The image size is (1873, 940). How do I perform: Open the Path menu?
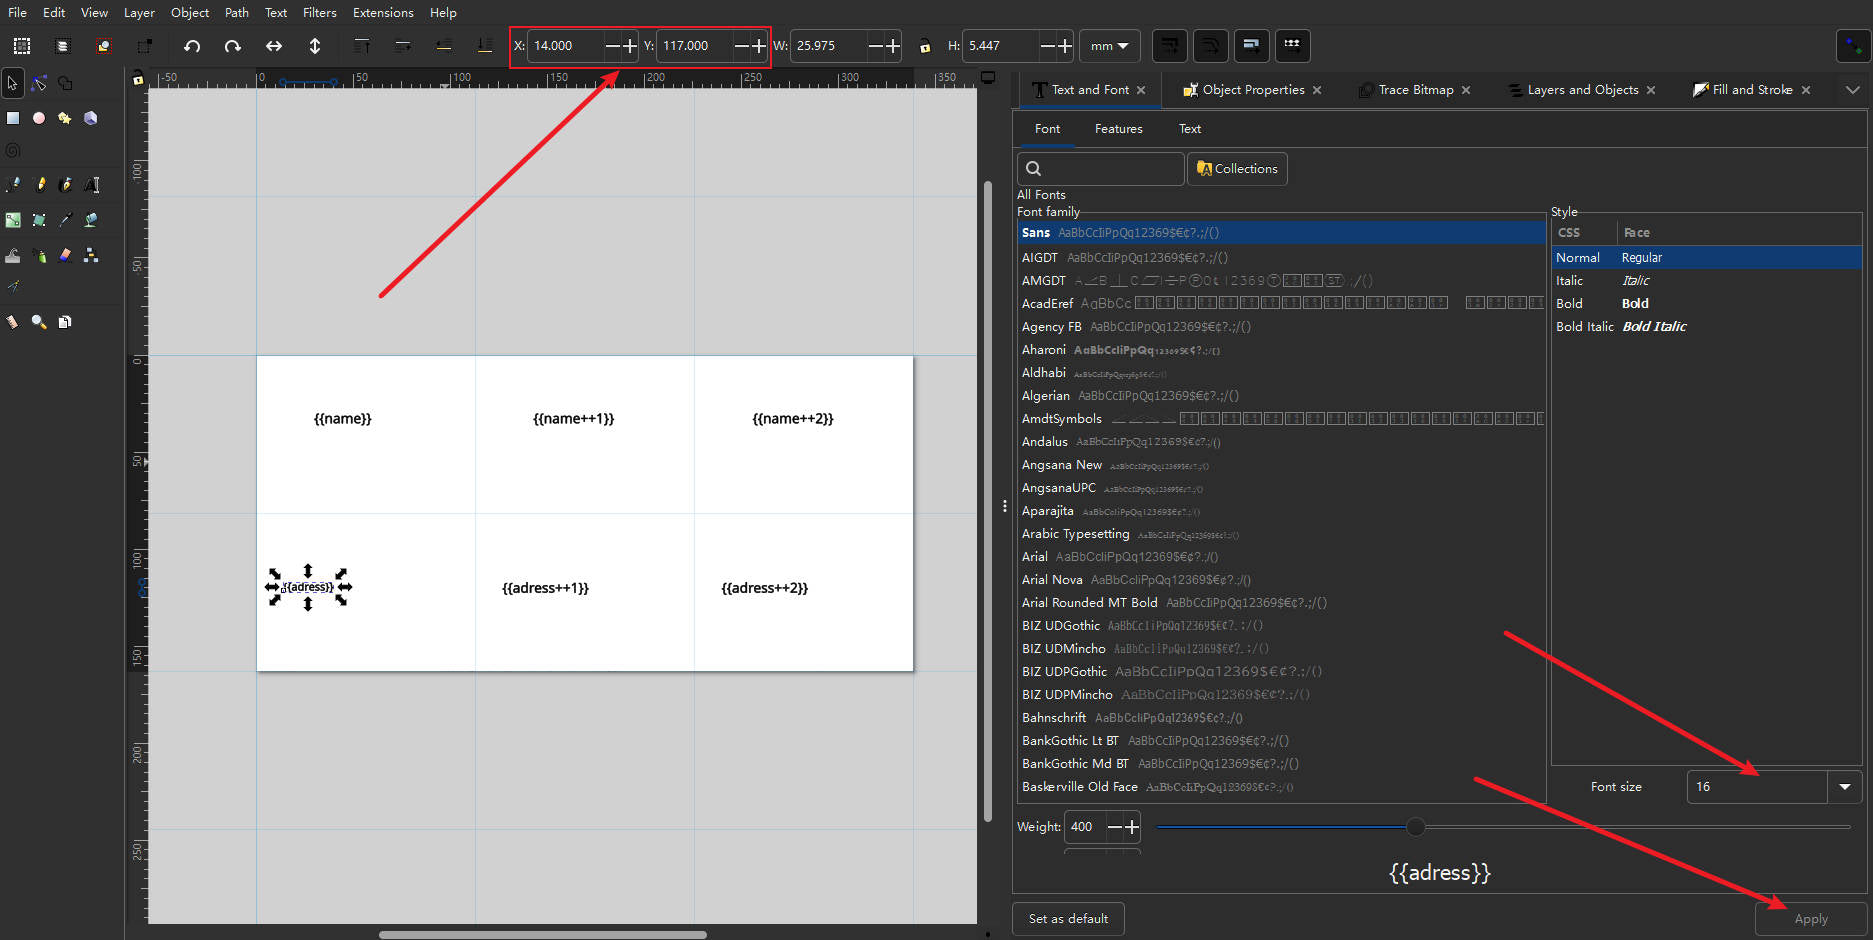point(237,13)
